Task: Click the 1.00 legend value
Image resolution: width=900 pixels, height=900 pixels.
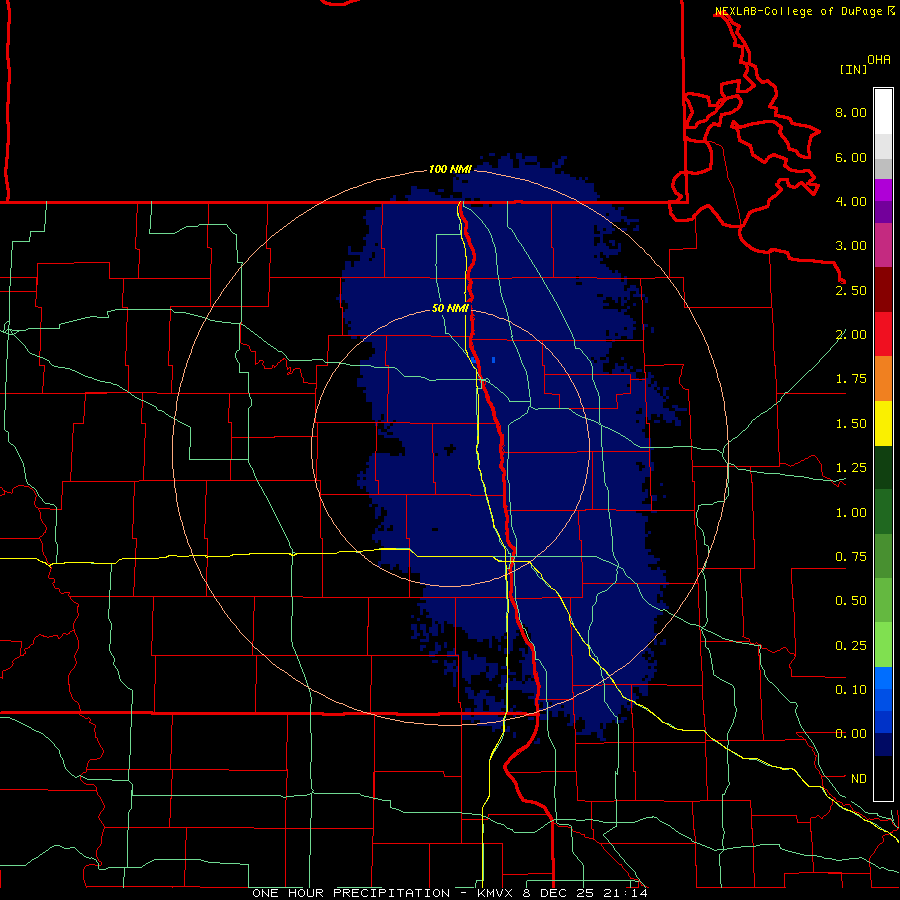Action: pyautogui.click(x=851, y=513)
